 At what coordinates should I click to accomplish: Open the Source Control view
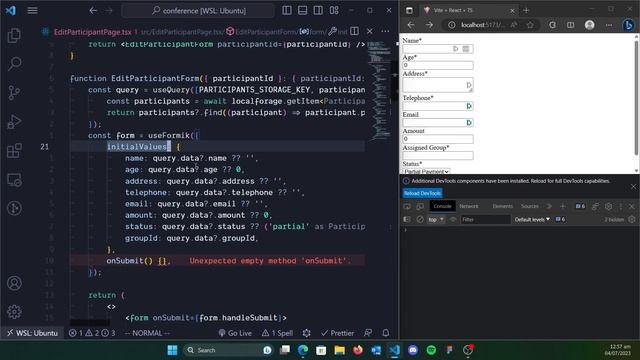pos(14,93)
